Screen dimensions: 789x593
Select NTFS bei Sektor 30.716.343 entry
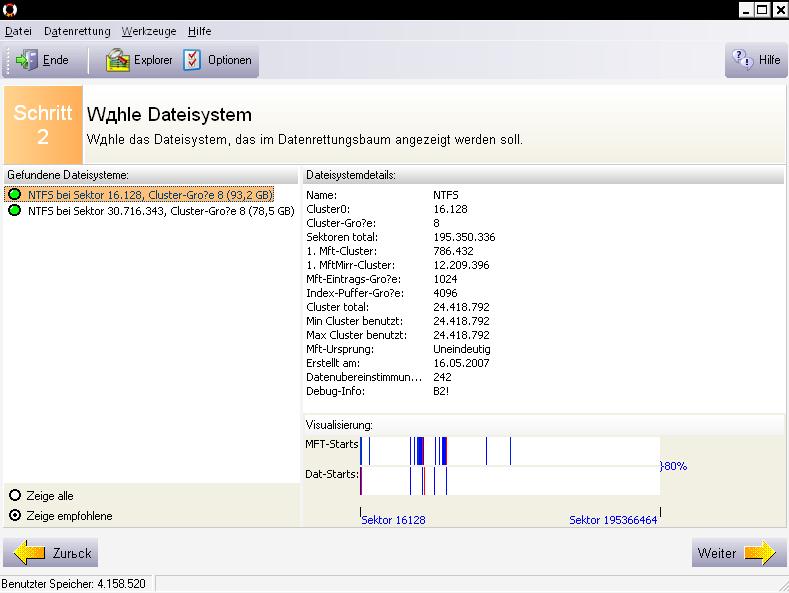point(160,211)
